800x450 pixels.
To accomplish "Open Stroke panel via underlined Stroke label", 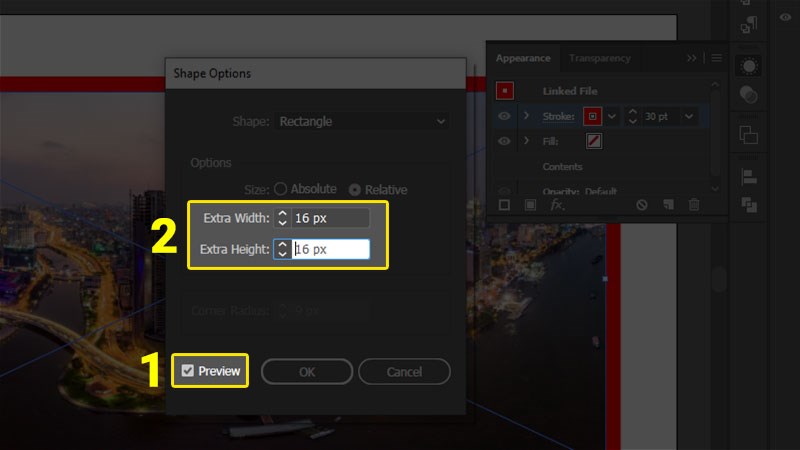I will (x=559, y=116).
